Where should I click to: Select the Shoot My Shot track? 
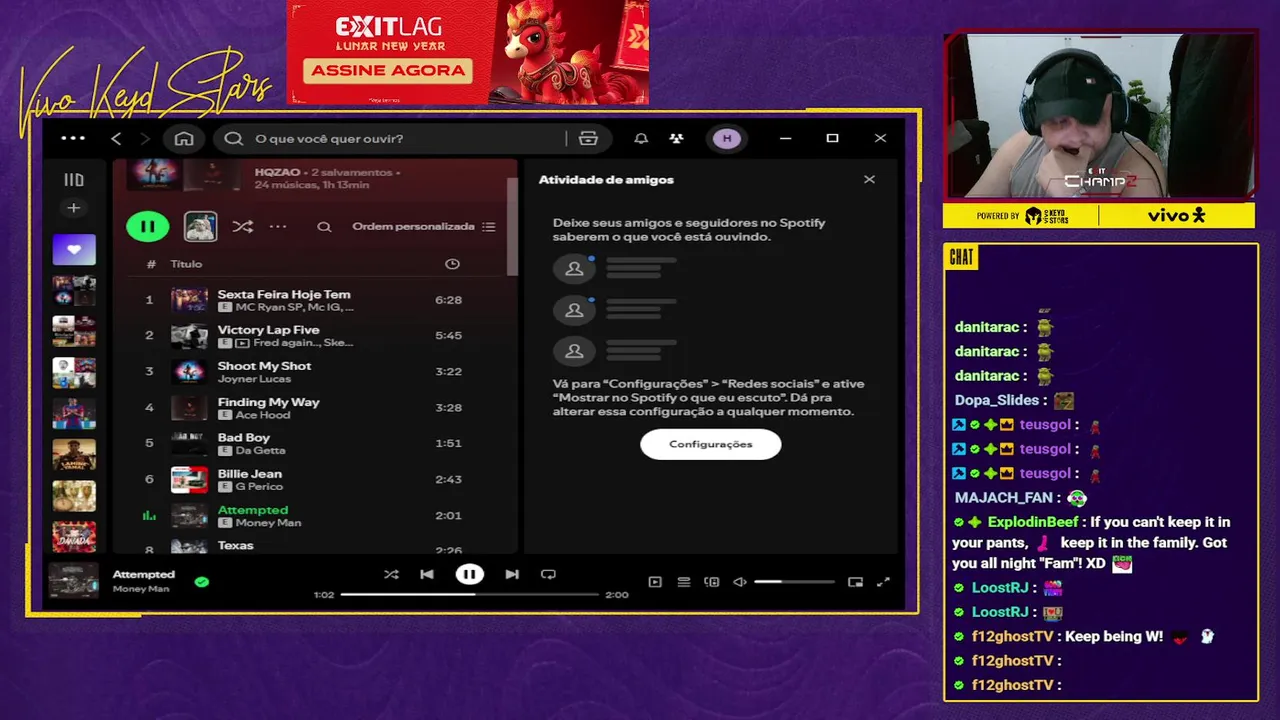315,372
